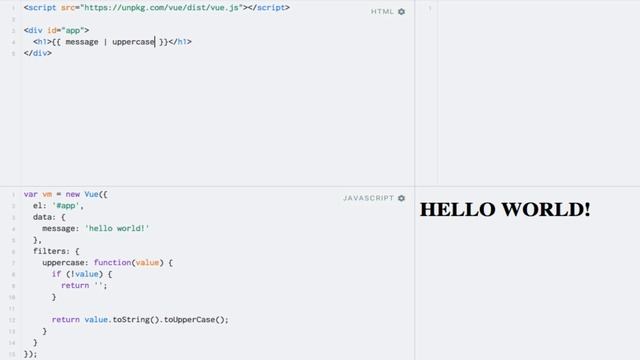Open the JavaScript editor settings gear

point(402,198)
